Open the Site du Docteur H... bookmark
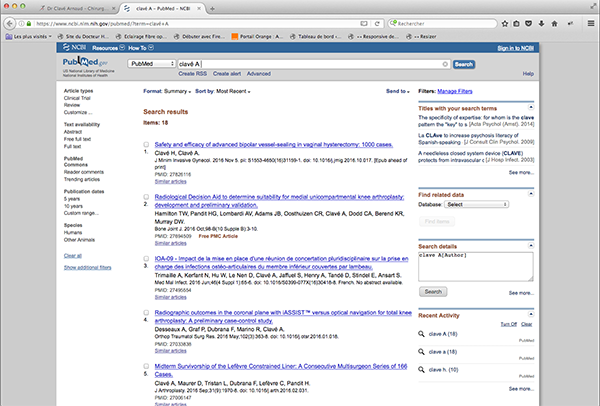 [83, 37]
